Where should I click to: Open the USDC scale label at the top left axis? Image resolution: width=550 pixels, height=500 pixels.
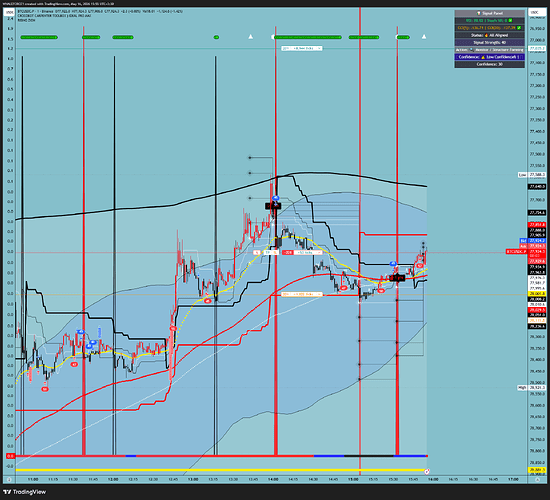pos(10,12)
